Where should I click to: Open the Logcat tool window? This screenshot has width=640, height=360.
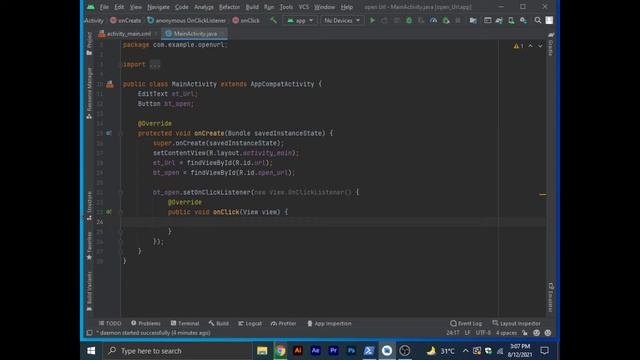(250, 323)
